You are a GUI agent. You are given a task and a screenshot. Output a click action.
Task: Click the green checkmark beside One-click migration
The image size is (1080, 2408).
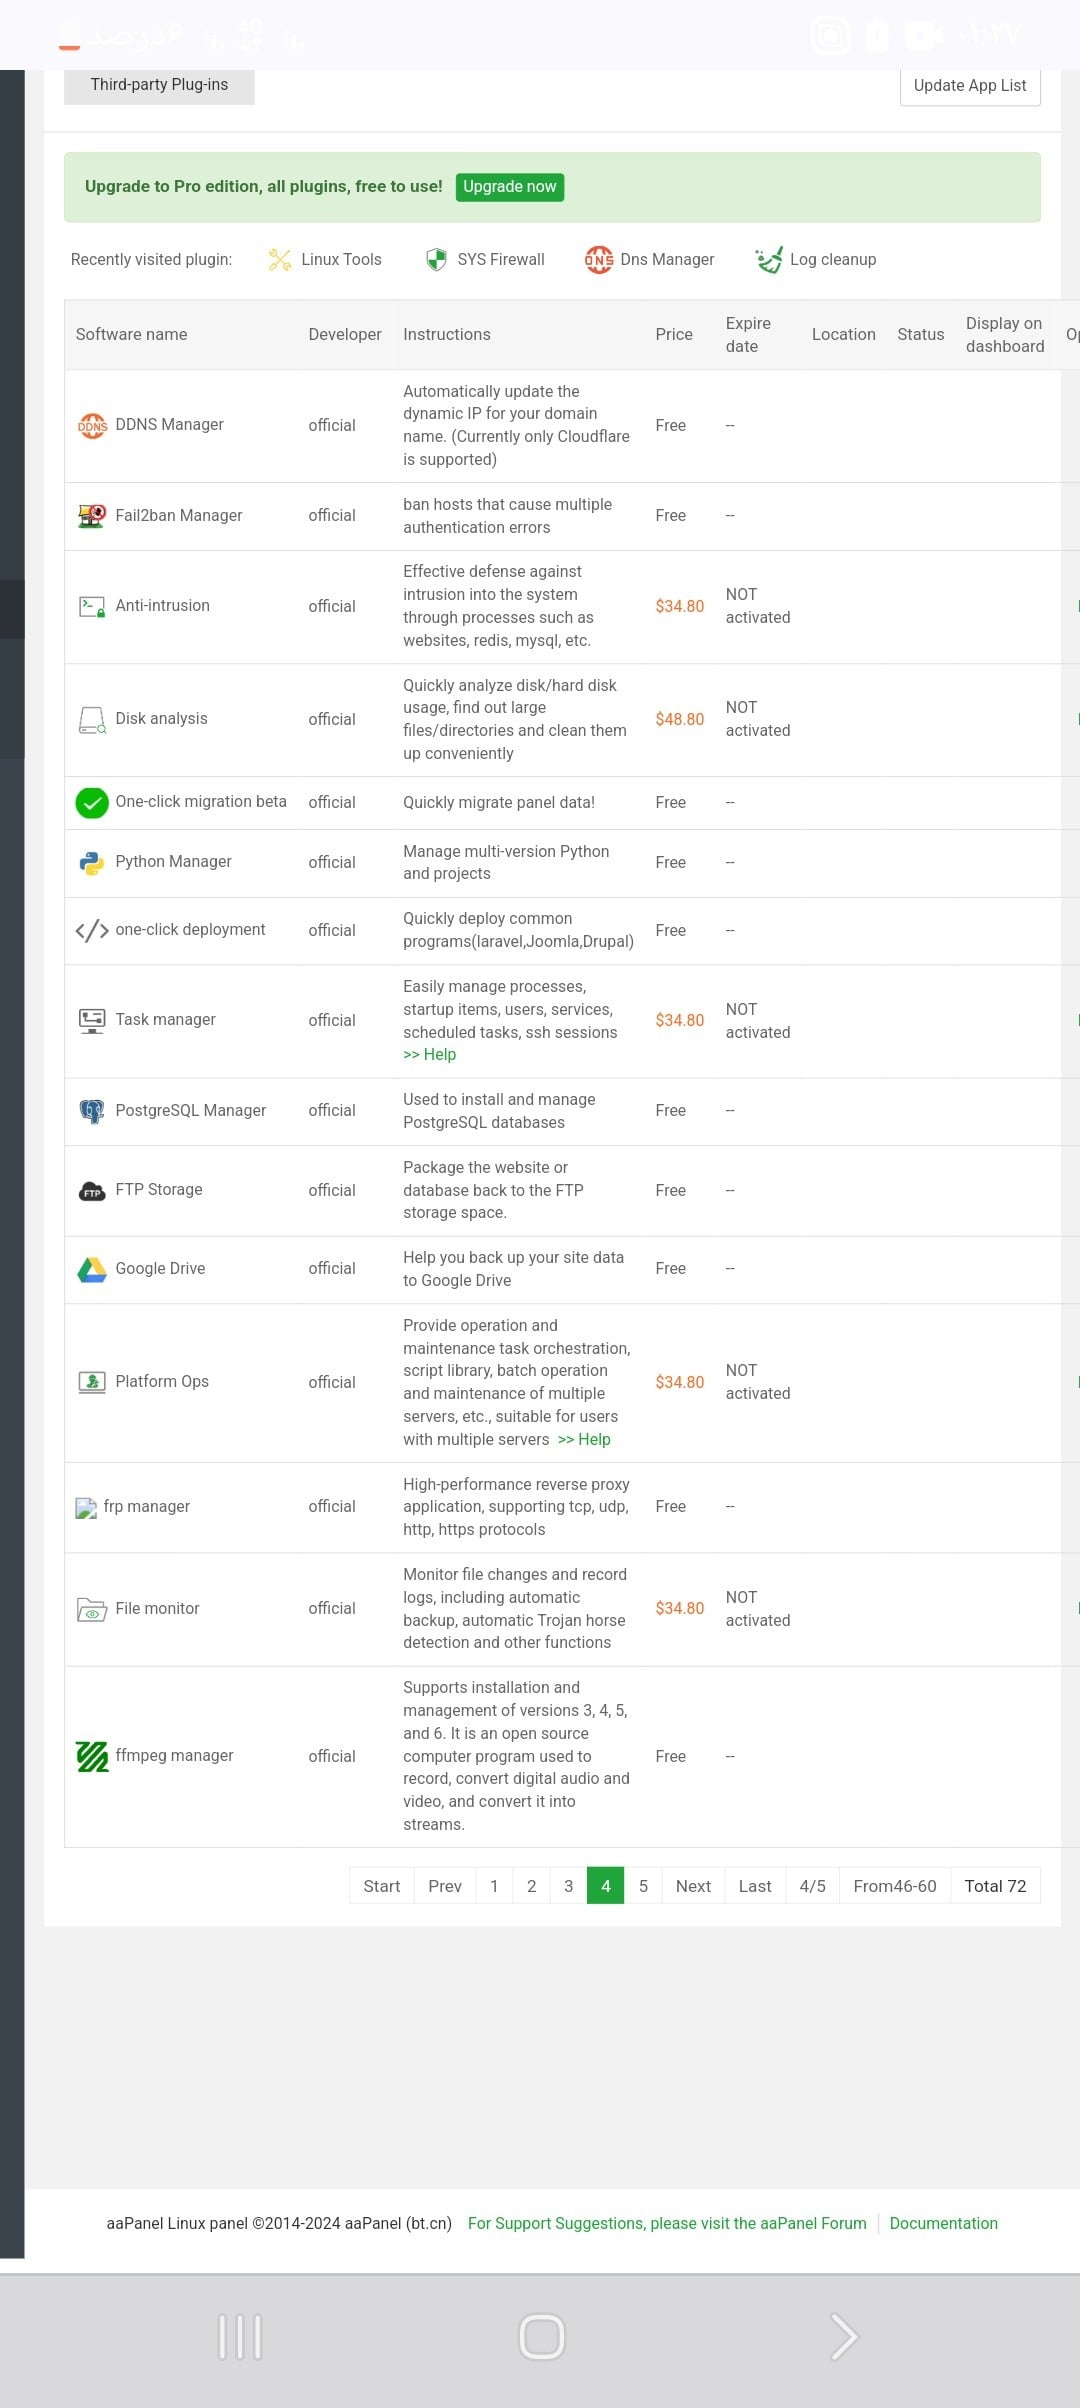tap(92, 803)
